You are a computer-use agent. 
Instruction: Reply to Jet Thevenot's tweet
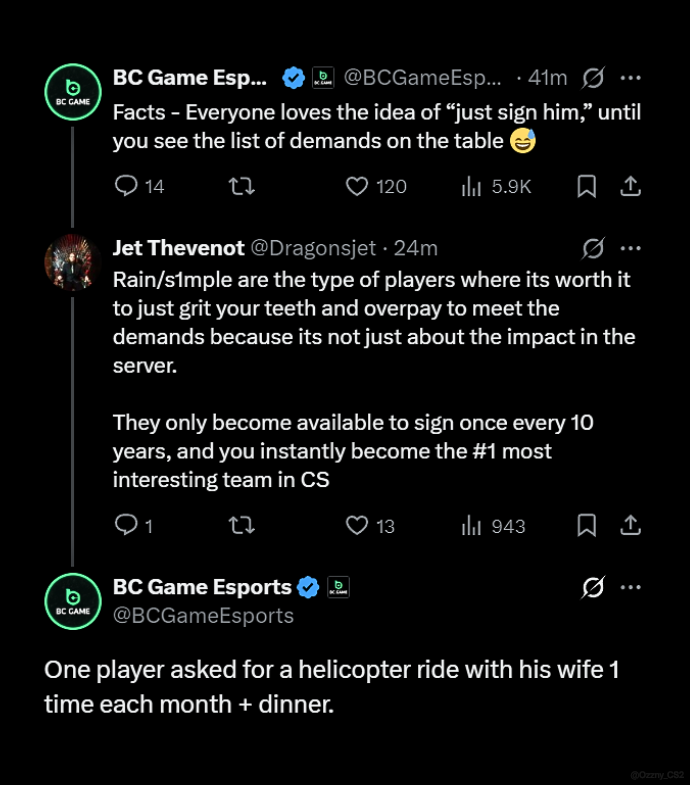[x=133, y=526]
